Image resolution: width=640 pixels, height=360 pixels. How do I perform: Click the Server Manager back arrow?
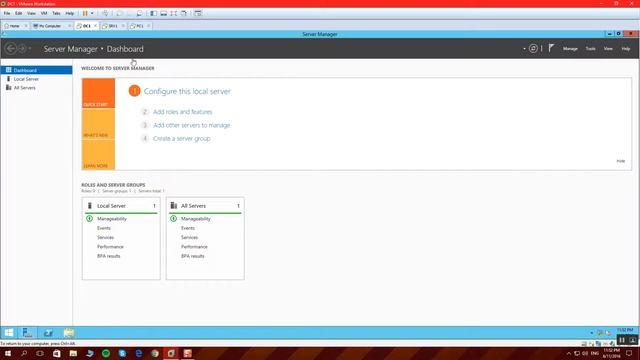(11, 49)
